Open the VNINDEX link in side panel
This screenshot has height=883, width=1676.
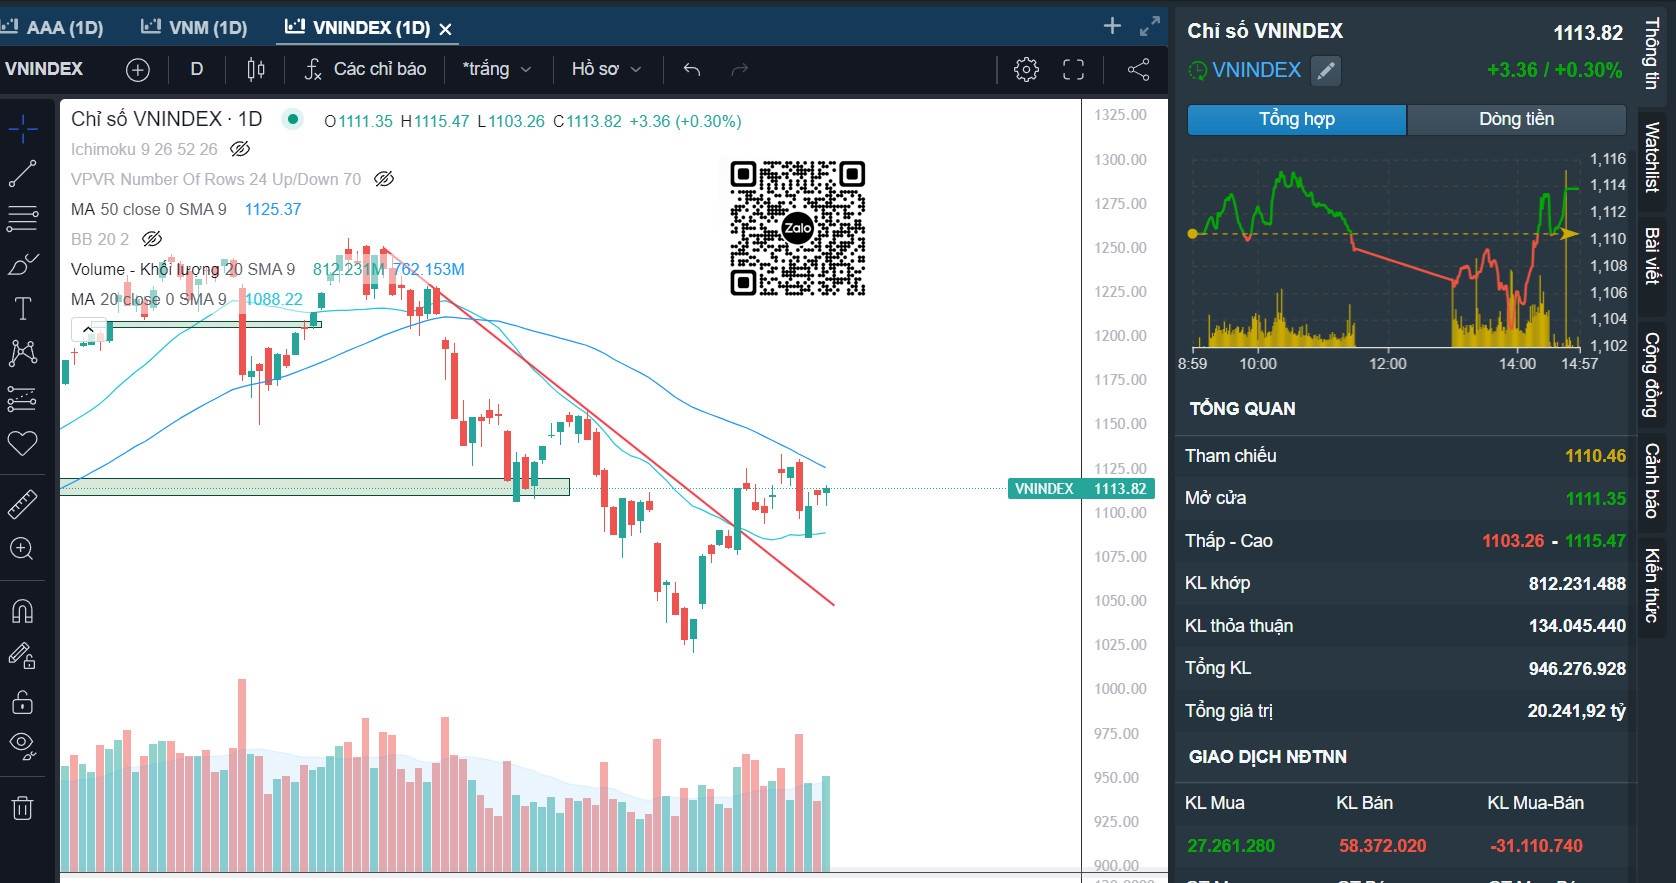click(1256, 70)
